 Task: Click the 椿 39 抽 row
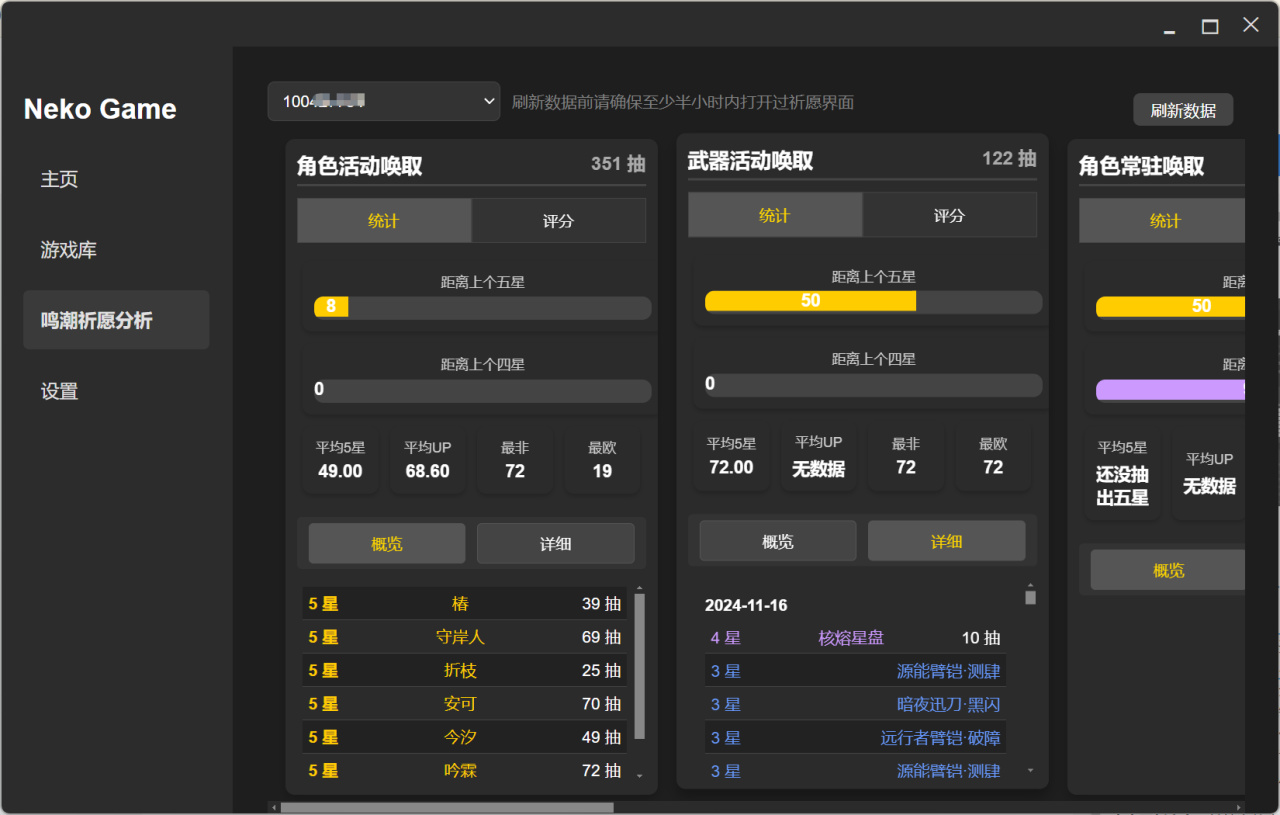(465, 604)
